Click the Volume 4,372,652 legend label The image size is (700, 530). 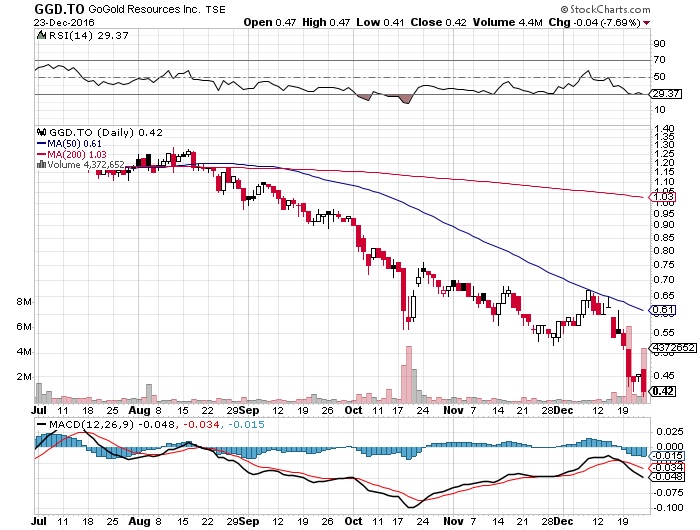click(x=86, y=165)
